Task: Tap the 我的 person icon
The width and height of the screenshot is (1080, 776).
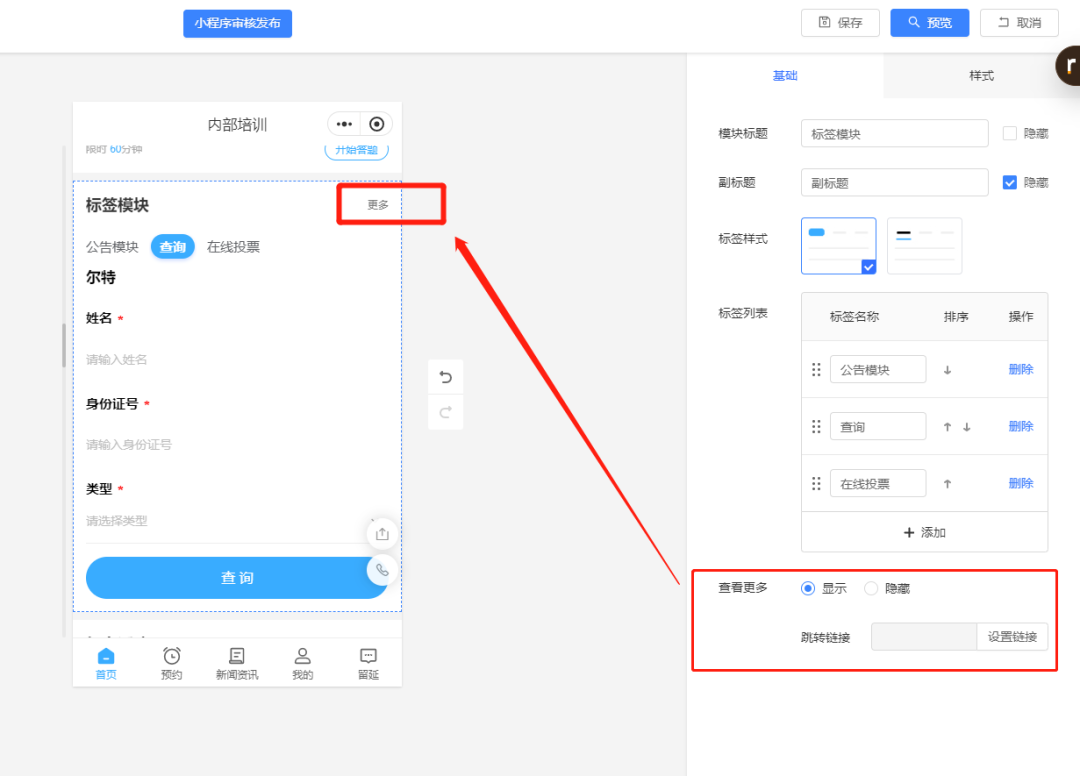Action: [x=302, y=655]
